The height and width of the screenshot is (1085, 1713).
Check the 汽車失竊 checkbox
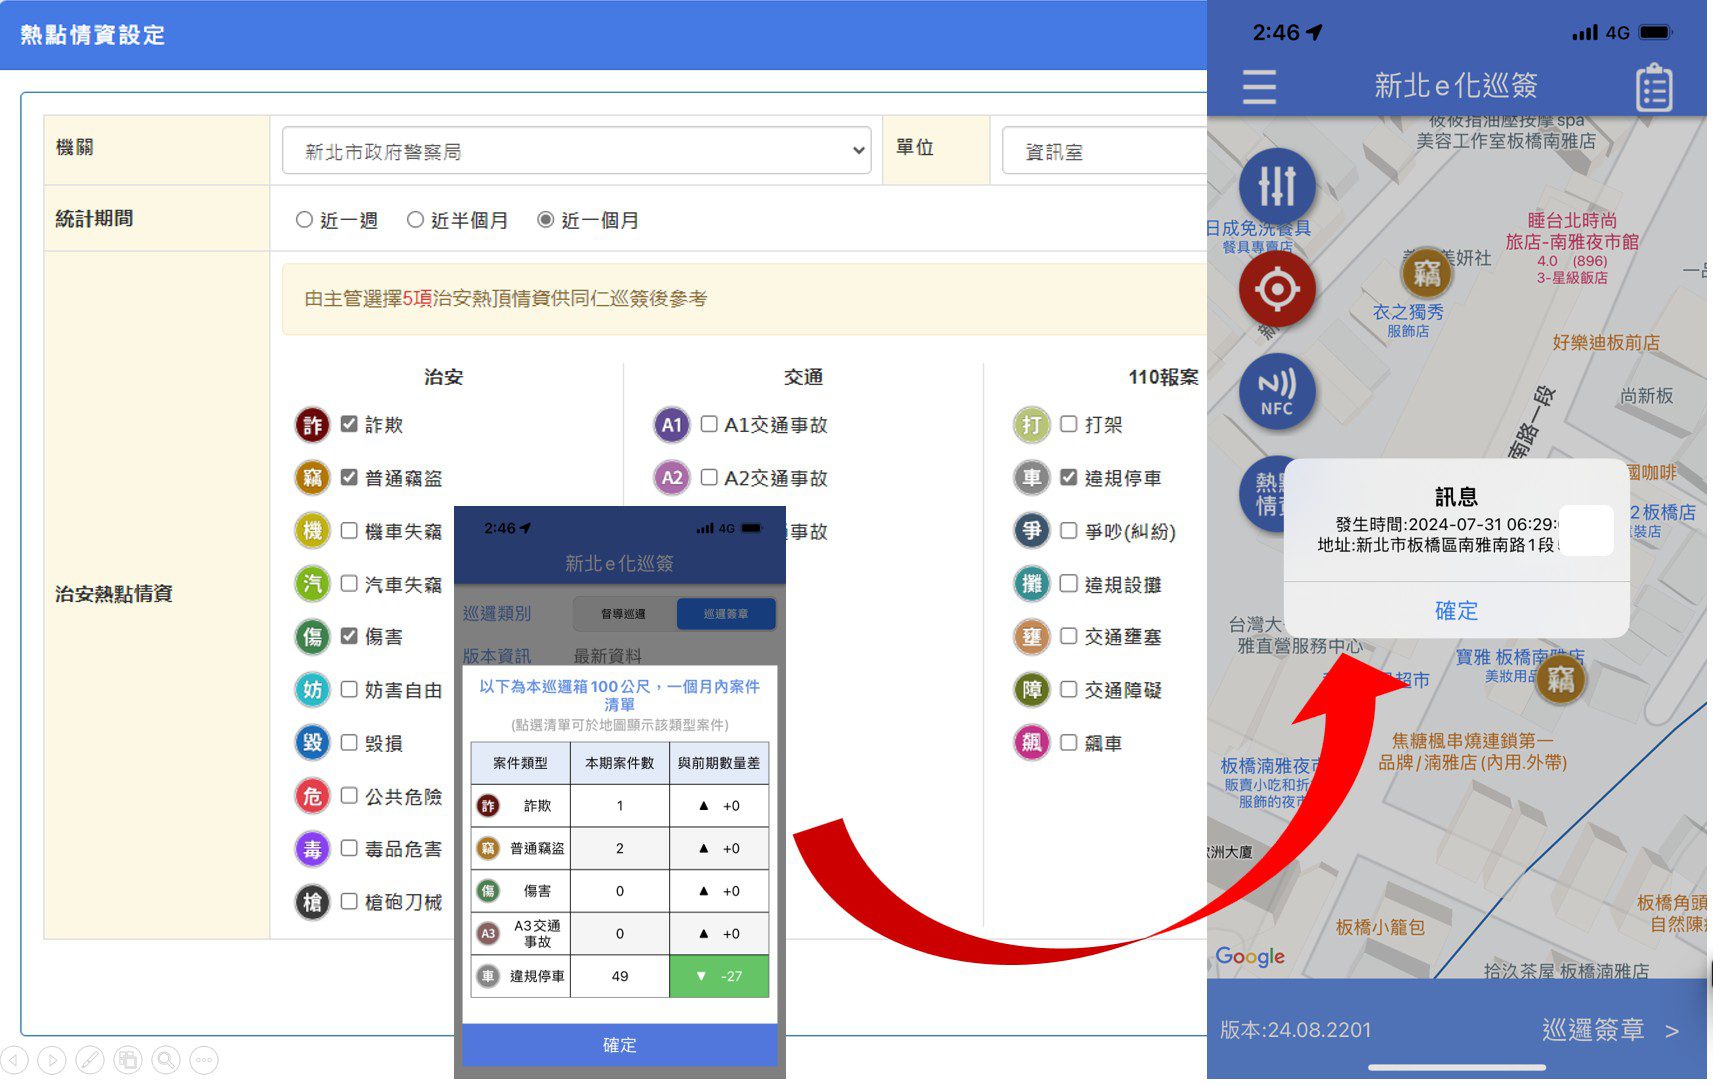[349, 583]
